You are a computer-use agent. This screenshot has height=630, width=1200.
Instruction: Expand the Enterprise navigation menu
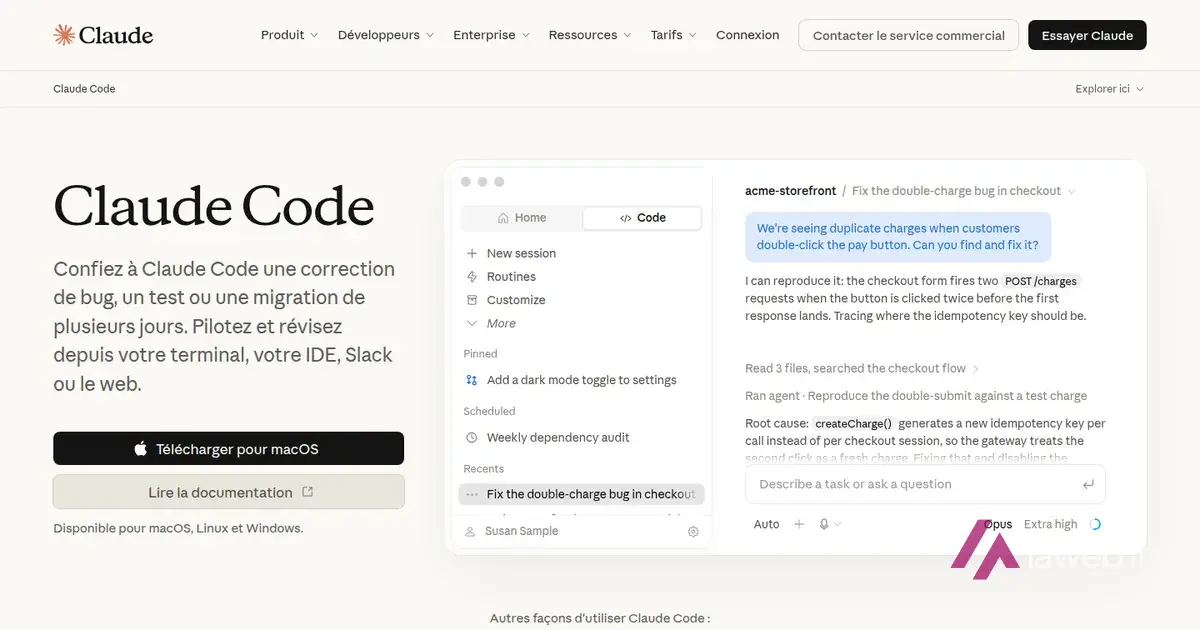click(491, 35)
